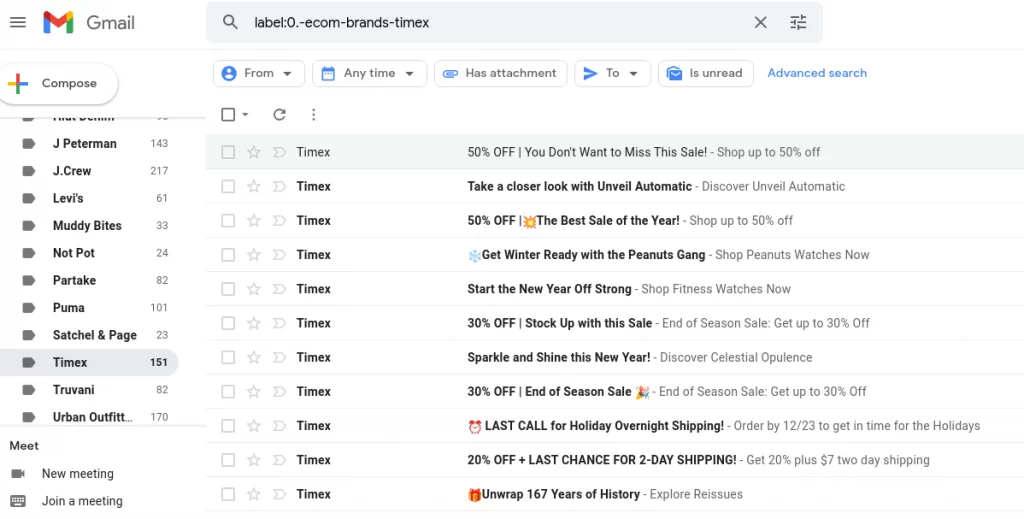Image resolution: width=1024 pixels, height=519 pixels.
Task: Click the Truvani label tag icon
Action: coord(29,390)
